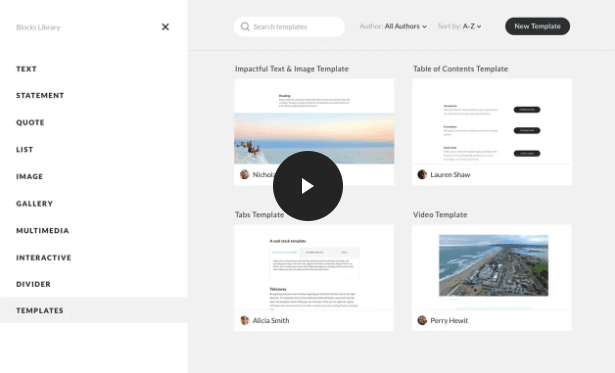Click the search magnifier icon
The image size is (615, 373).
pyautogui.click(x=245, y=27)
